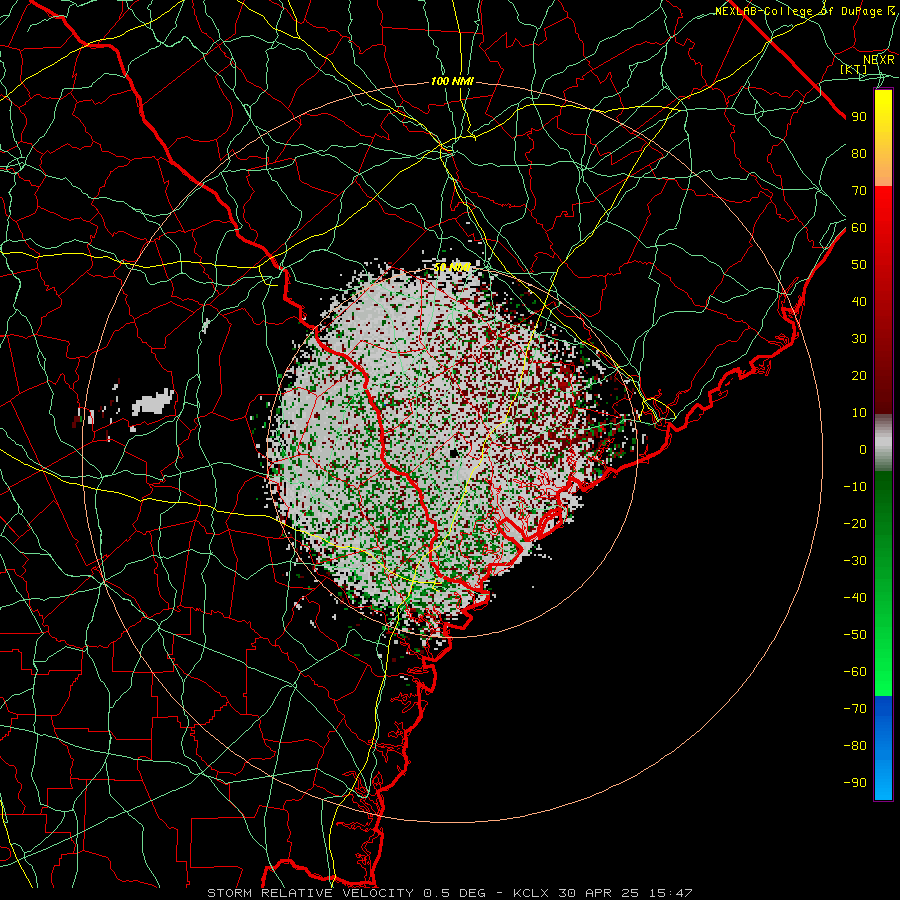Click the 80 value on velocity scale

coord(859,154)
